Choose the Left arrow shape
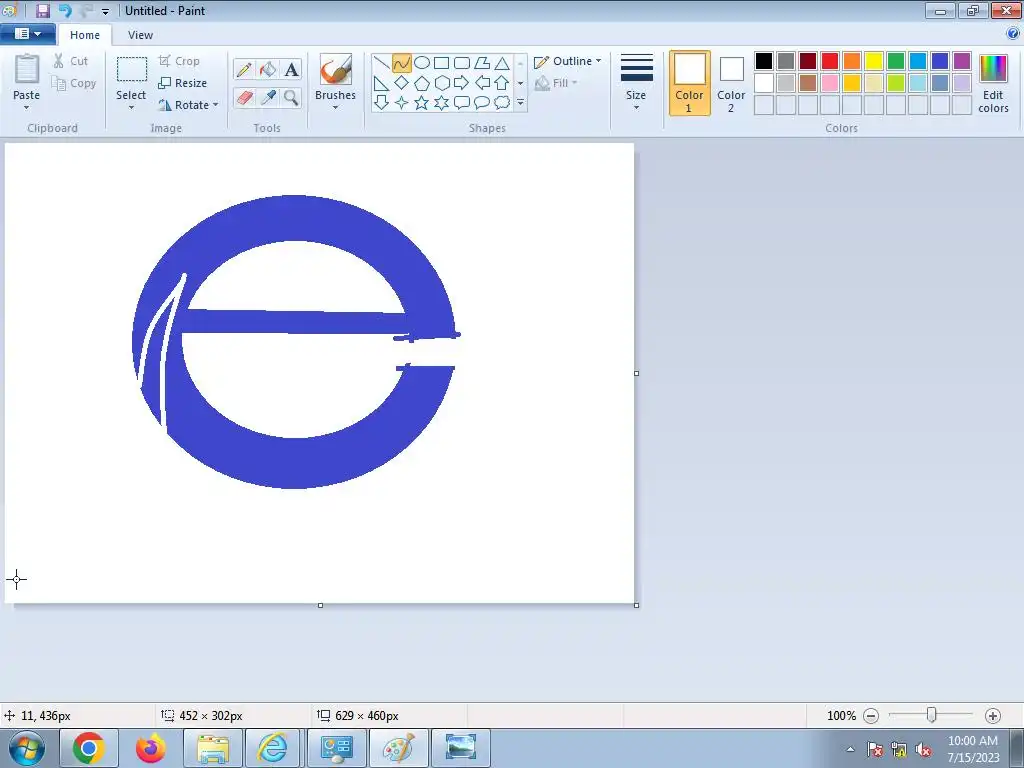 click(482, 83)
